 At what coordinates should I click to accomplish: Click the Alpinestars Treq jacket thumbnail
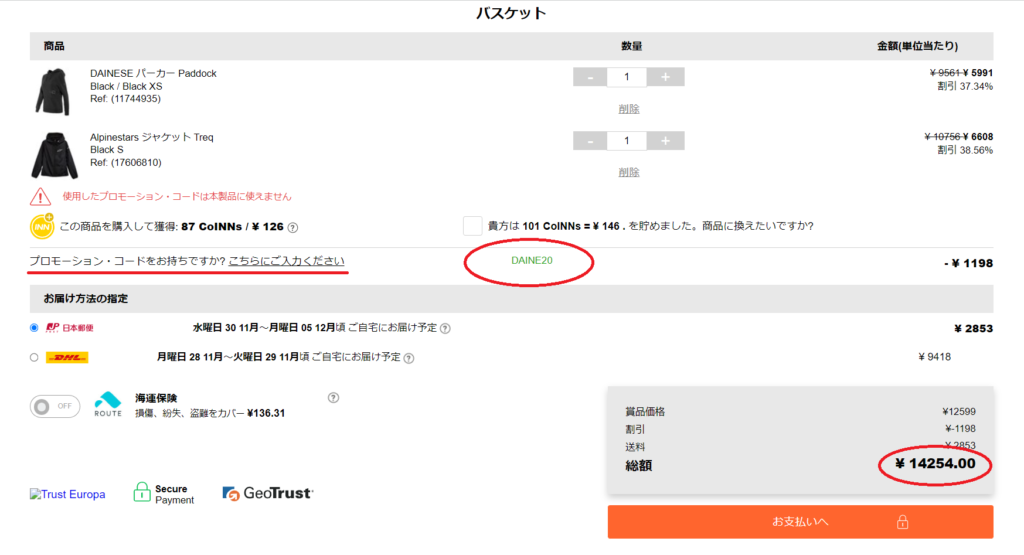(x=55, y=155)
